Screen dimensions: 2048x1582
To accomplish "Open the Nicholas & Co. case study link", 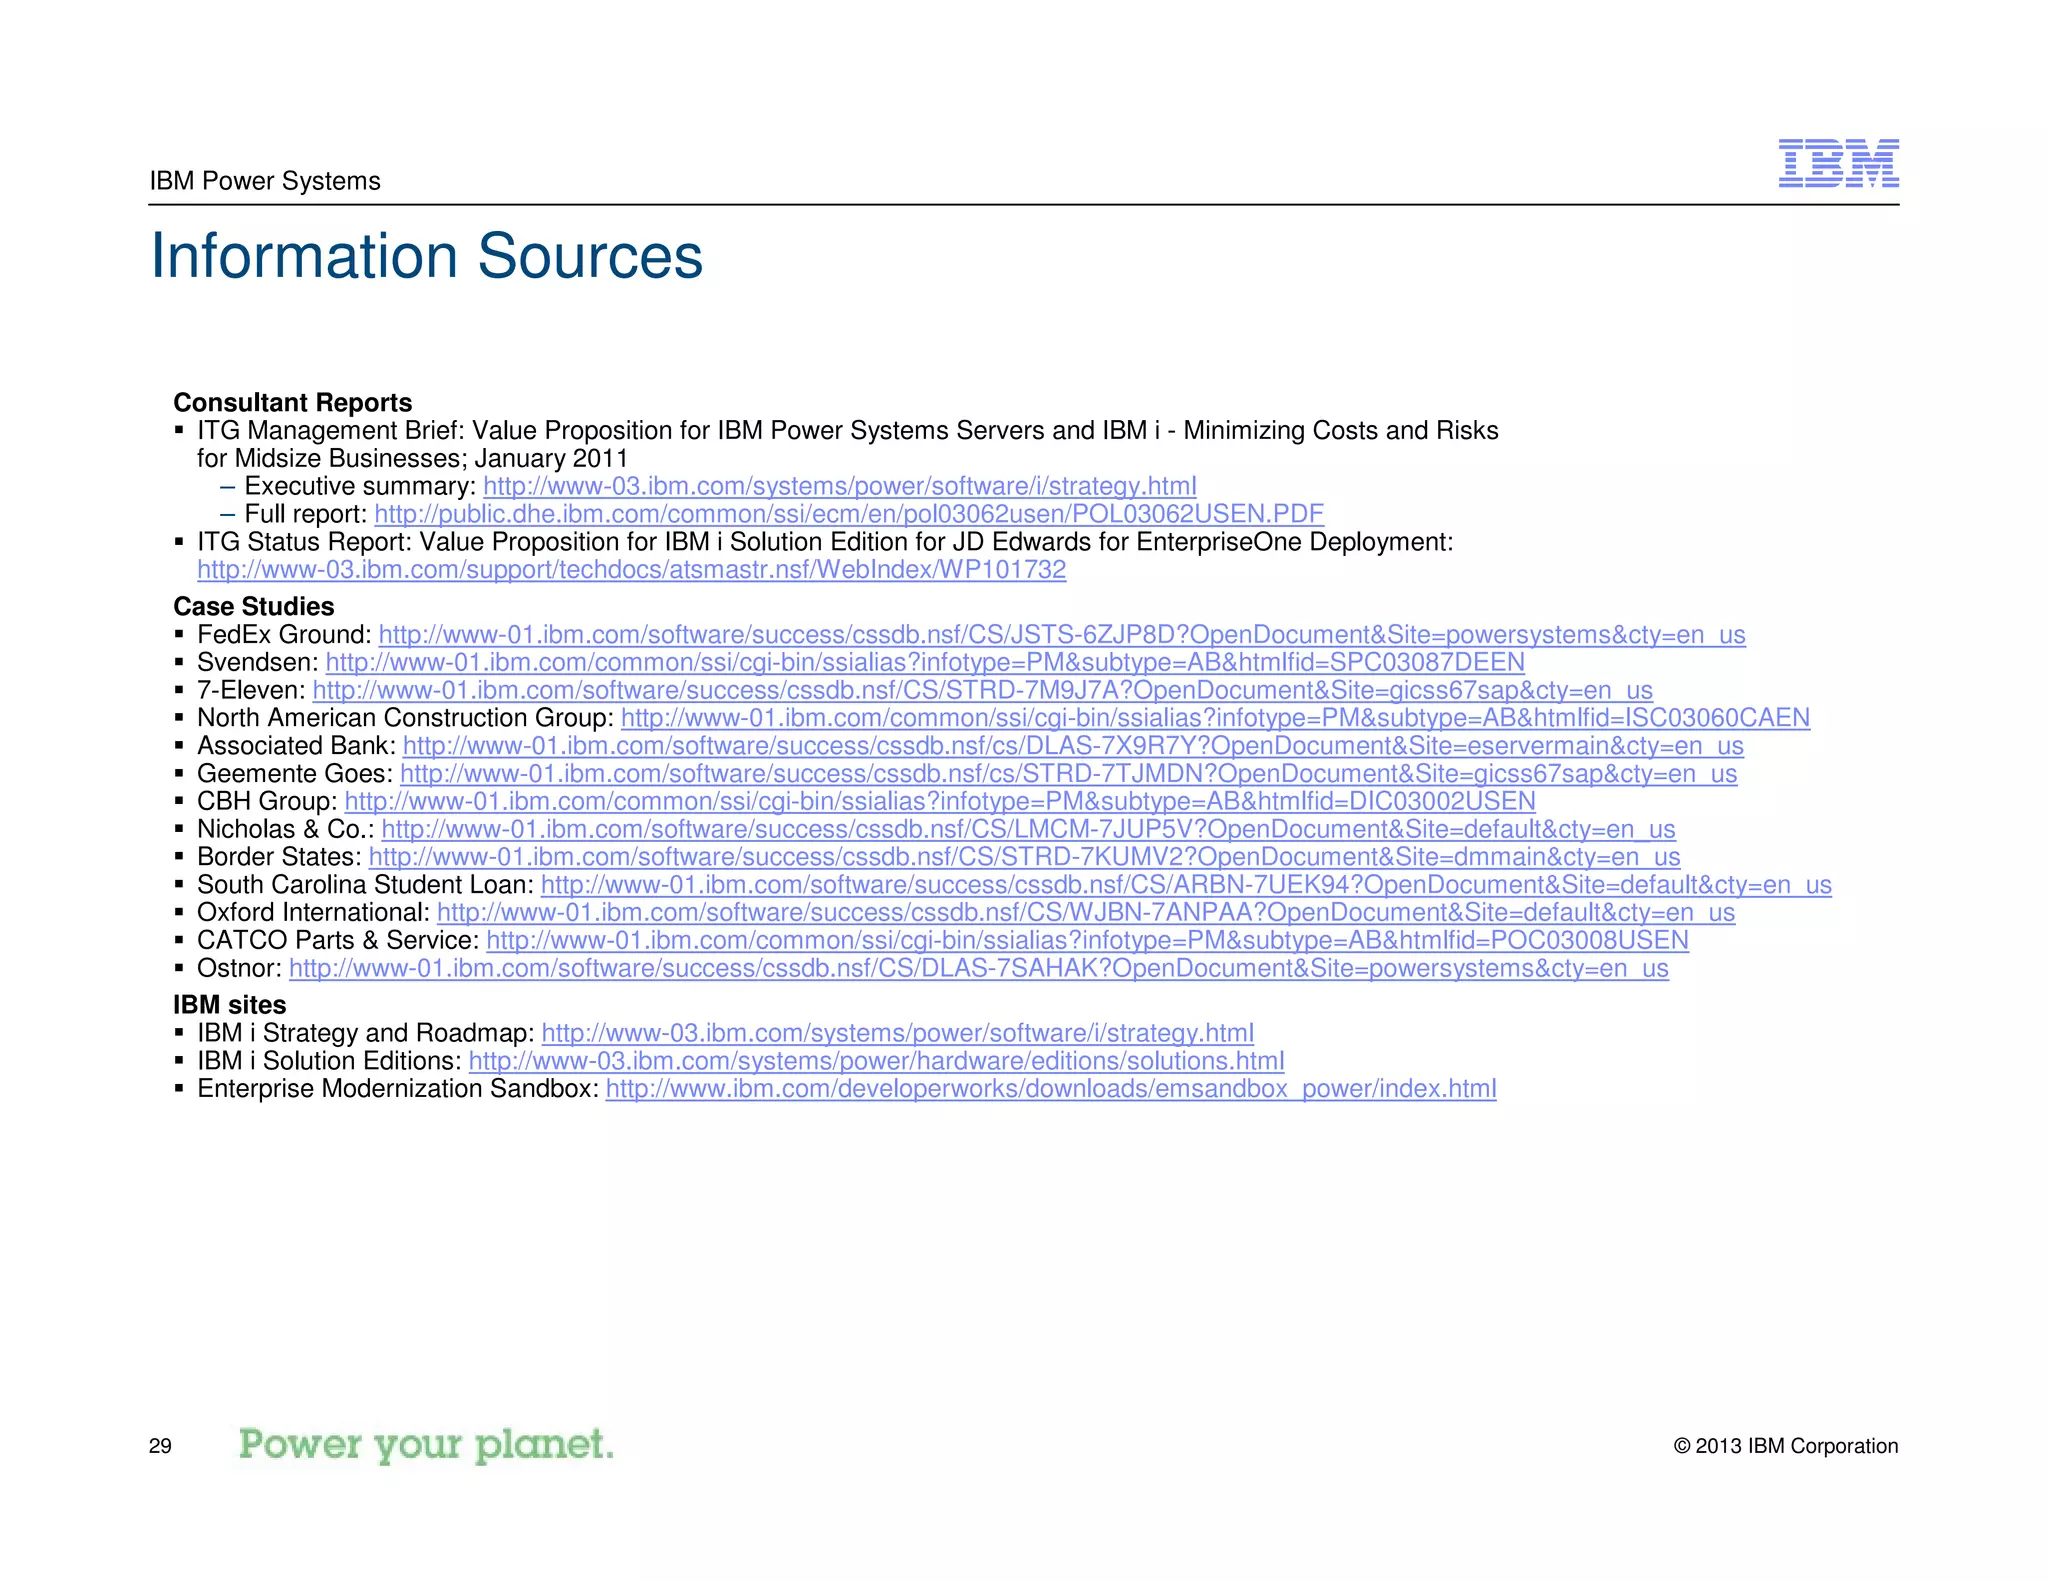I will click(1028, 830).
